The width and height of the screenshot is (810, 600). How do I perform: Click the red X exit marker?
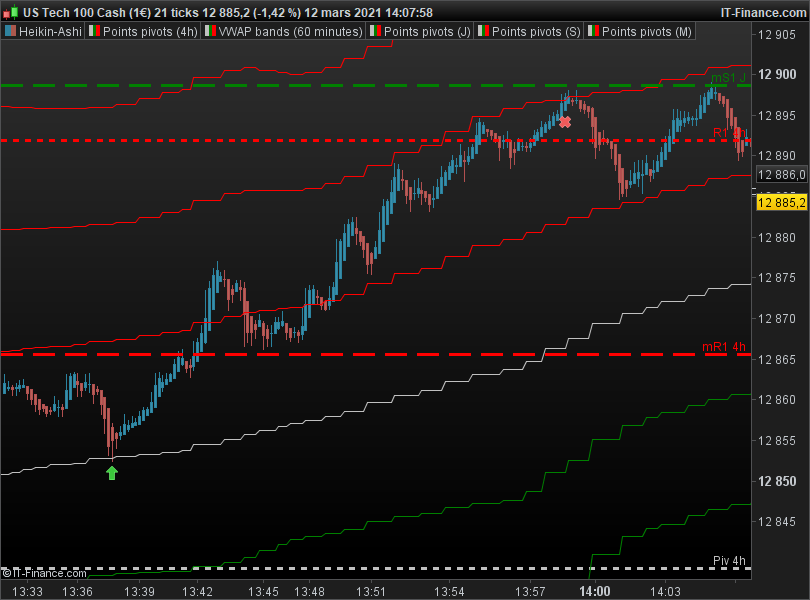coord(565,122)
